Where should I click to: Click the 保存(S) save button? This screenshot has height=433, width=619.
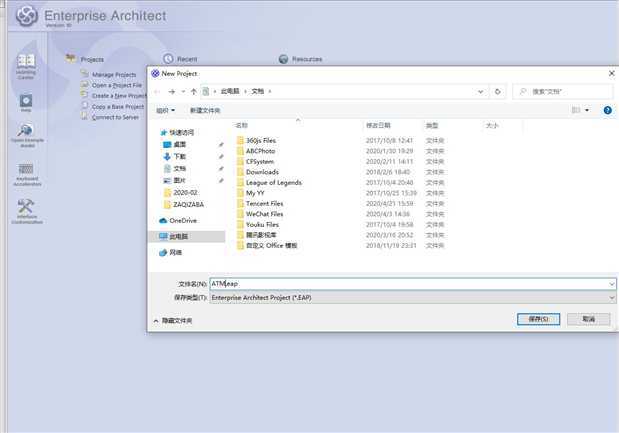[x=538, y=319]
